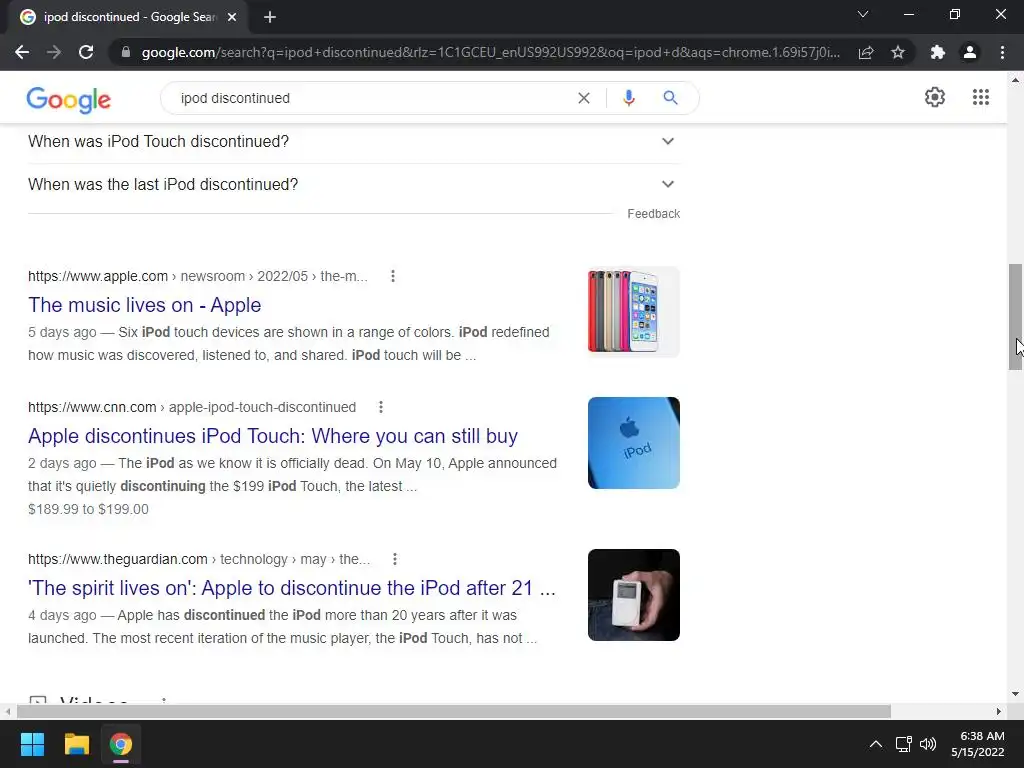Open the Windows Start menu
1024x768 pixels.
click(x=32, y=744)
